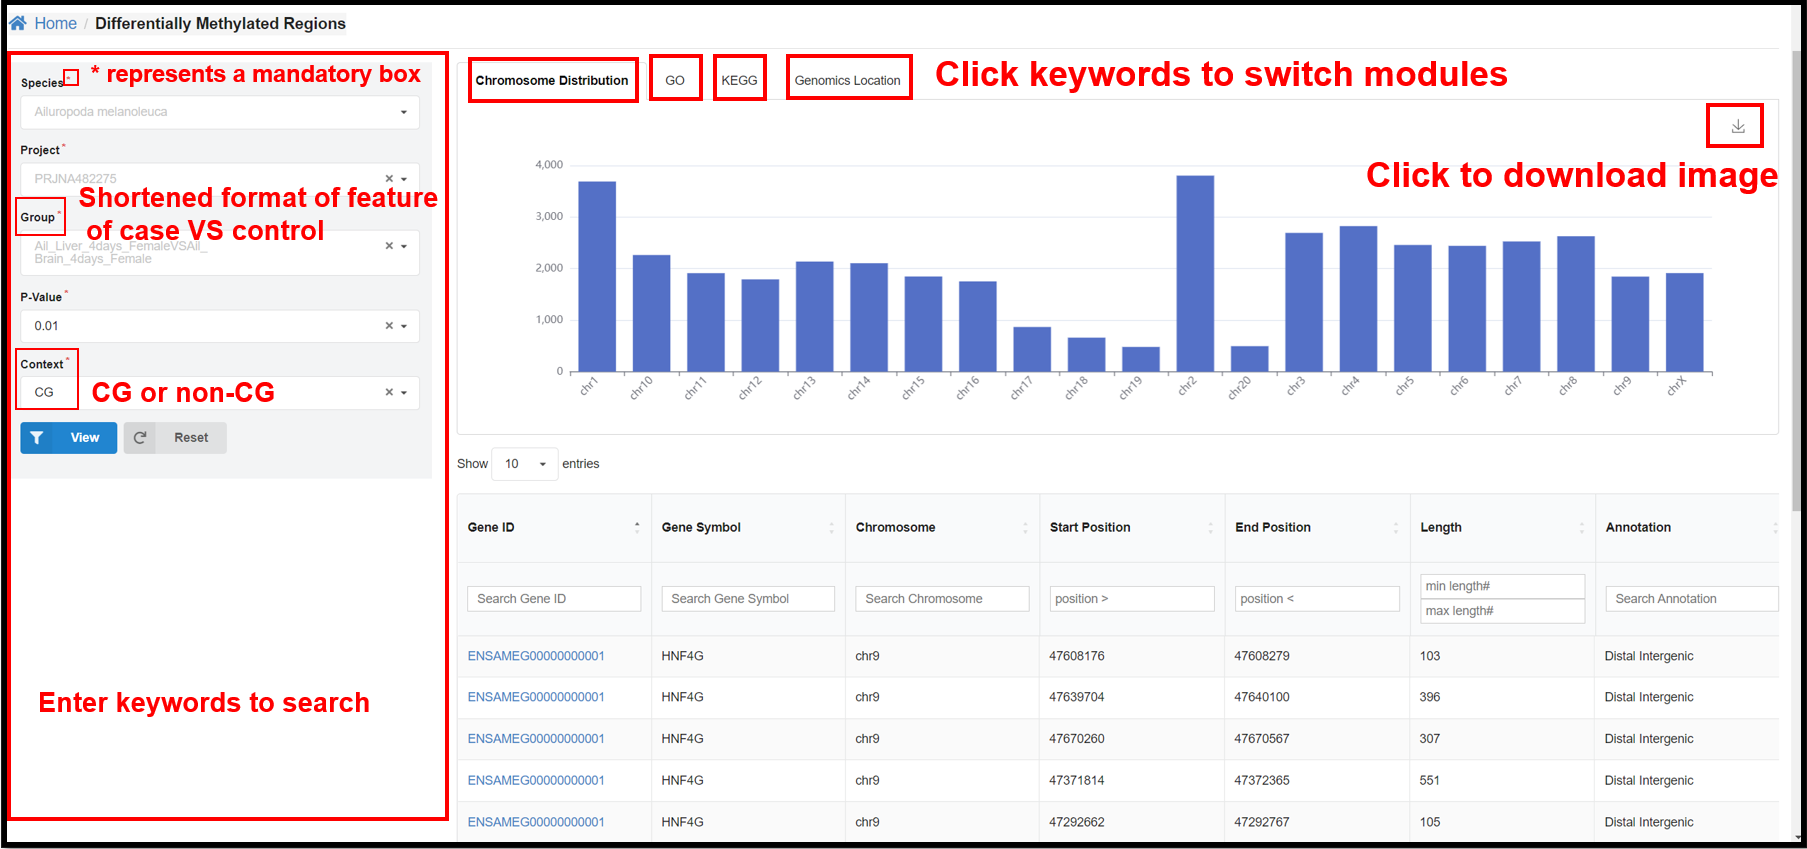This screenshot has width=1807, height=849.
Task: Open first ENSAMEG00000000001 gene link
Action: tap(536, 656)
